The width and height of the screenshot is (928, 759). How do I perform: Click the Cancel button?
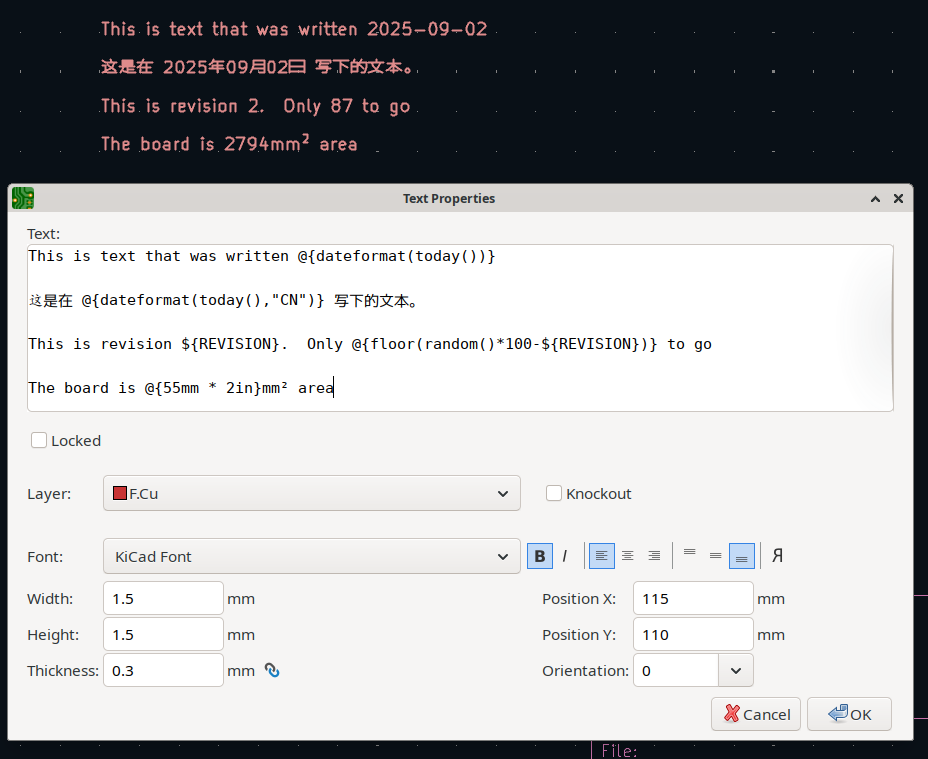(x=756, y=714)
